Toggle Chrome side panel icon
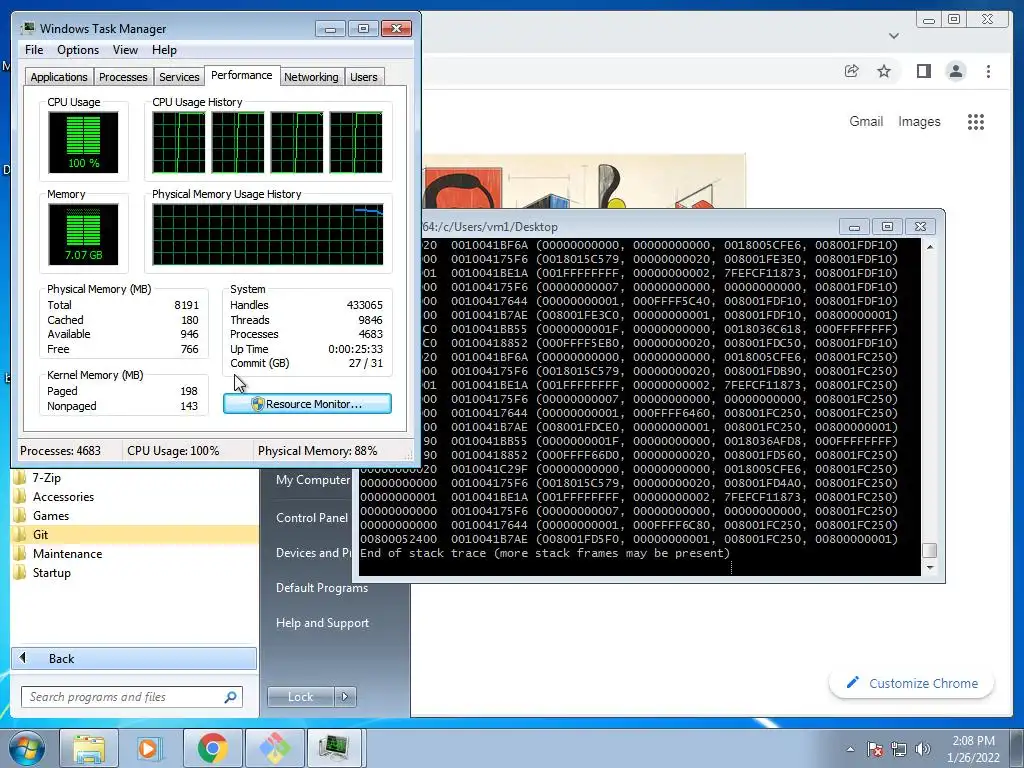Image resolution: width=1024 pixels, height=768 pixels. [923, 71]
